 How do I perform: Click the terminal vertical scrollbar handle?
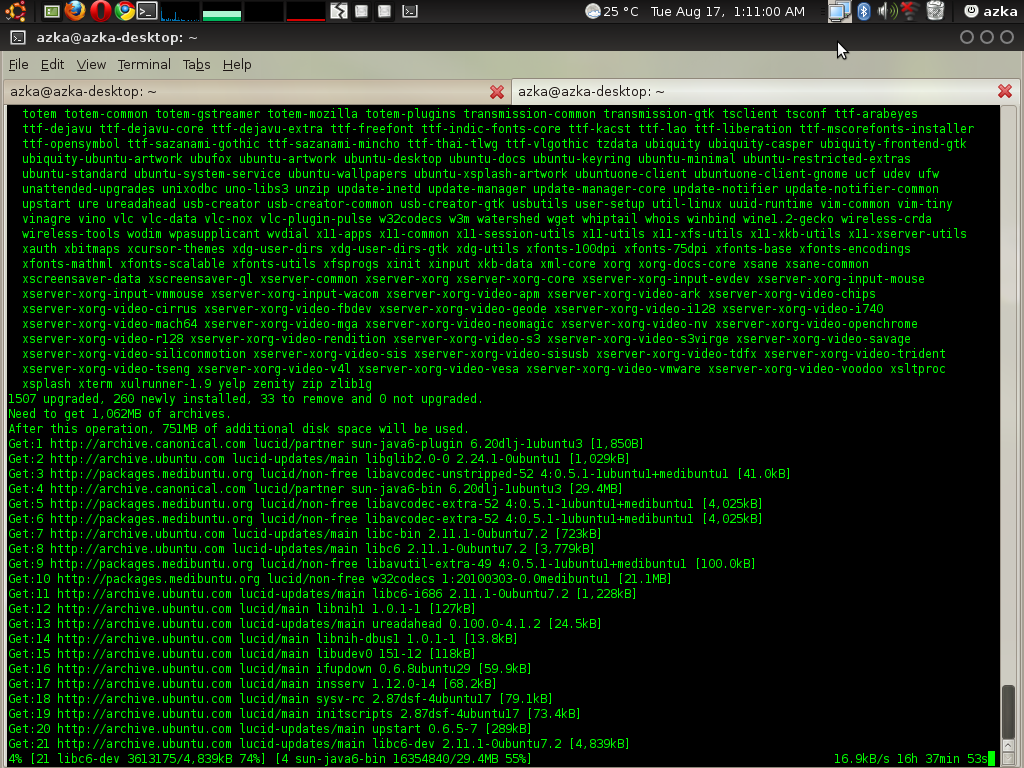tap(1008, 712)
